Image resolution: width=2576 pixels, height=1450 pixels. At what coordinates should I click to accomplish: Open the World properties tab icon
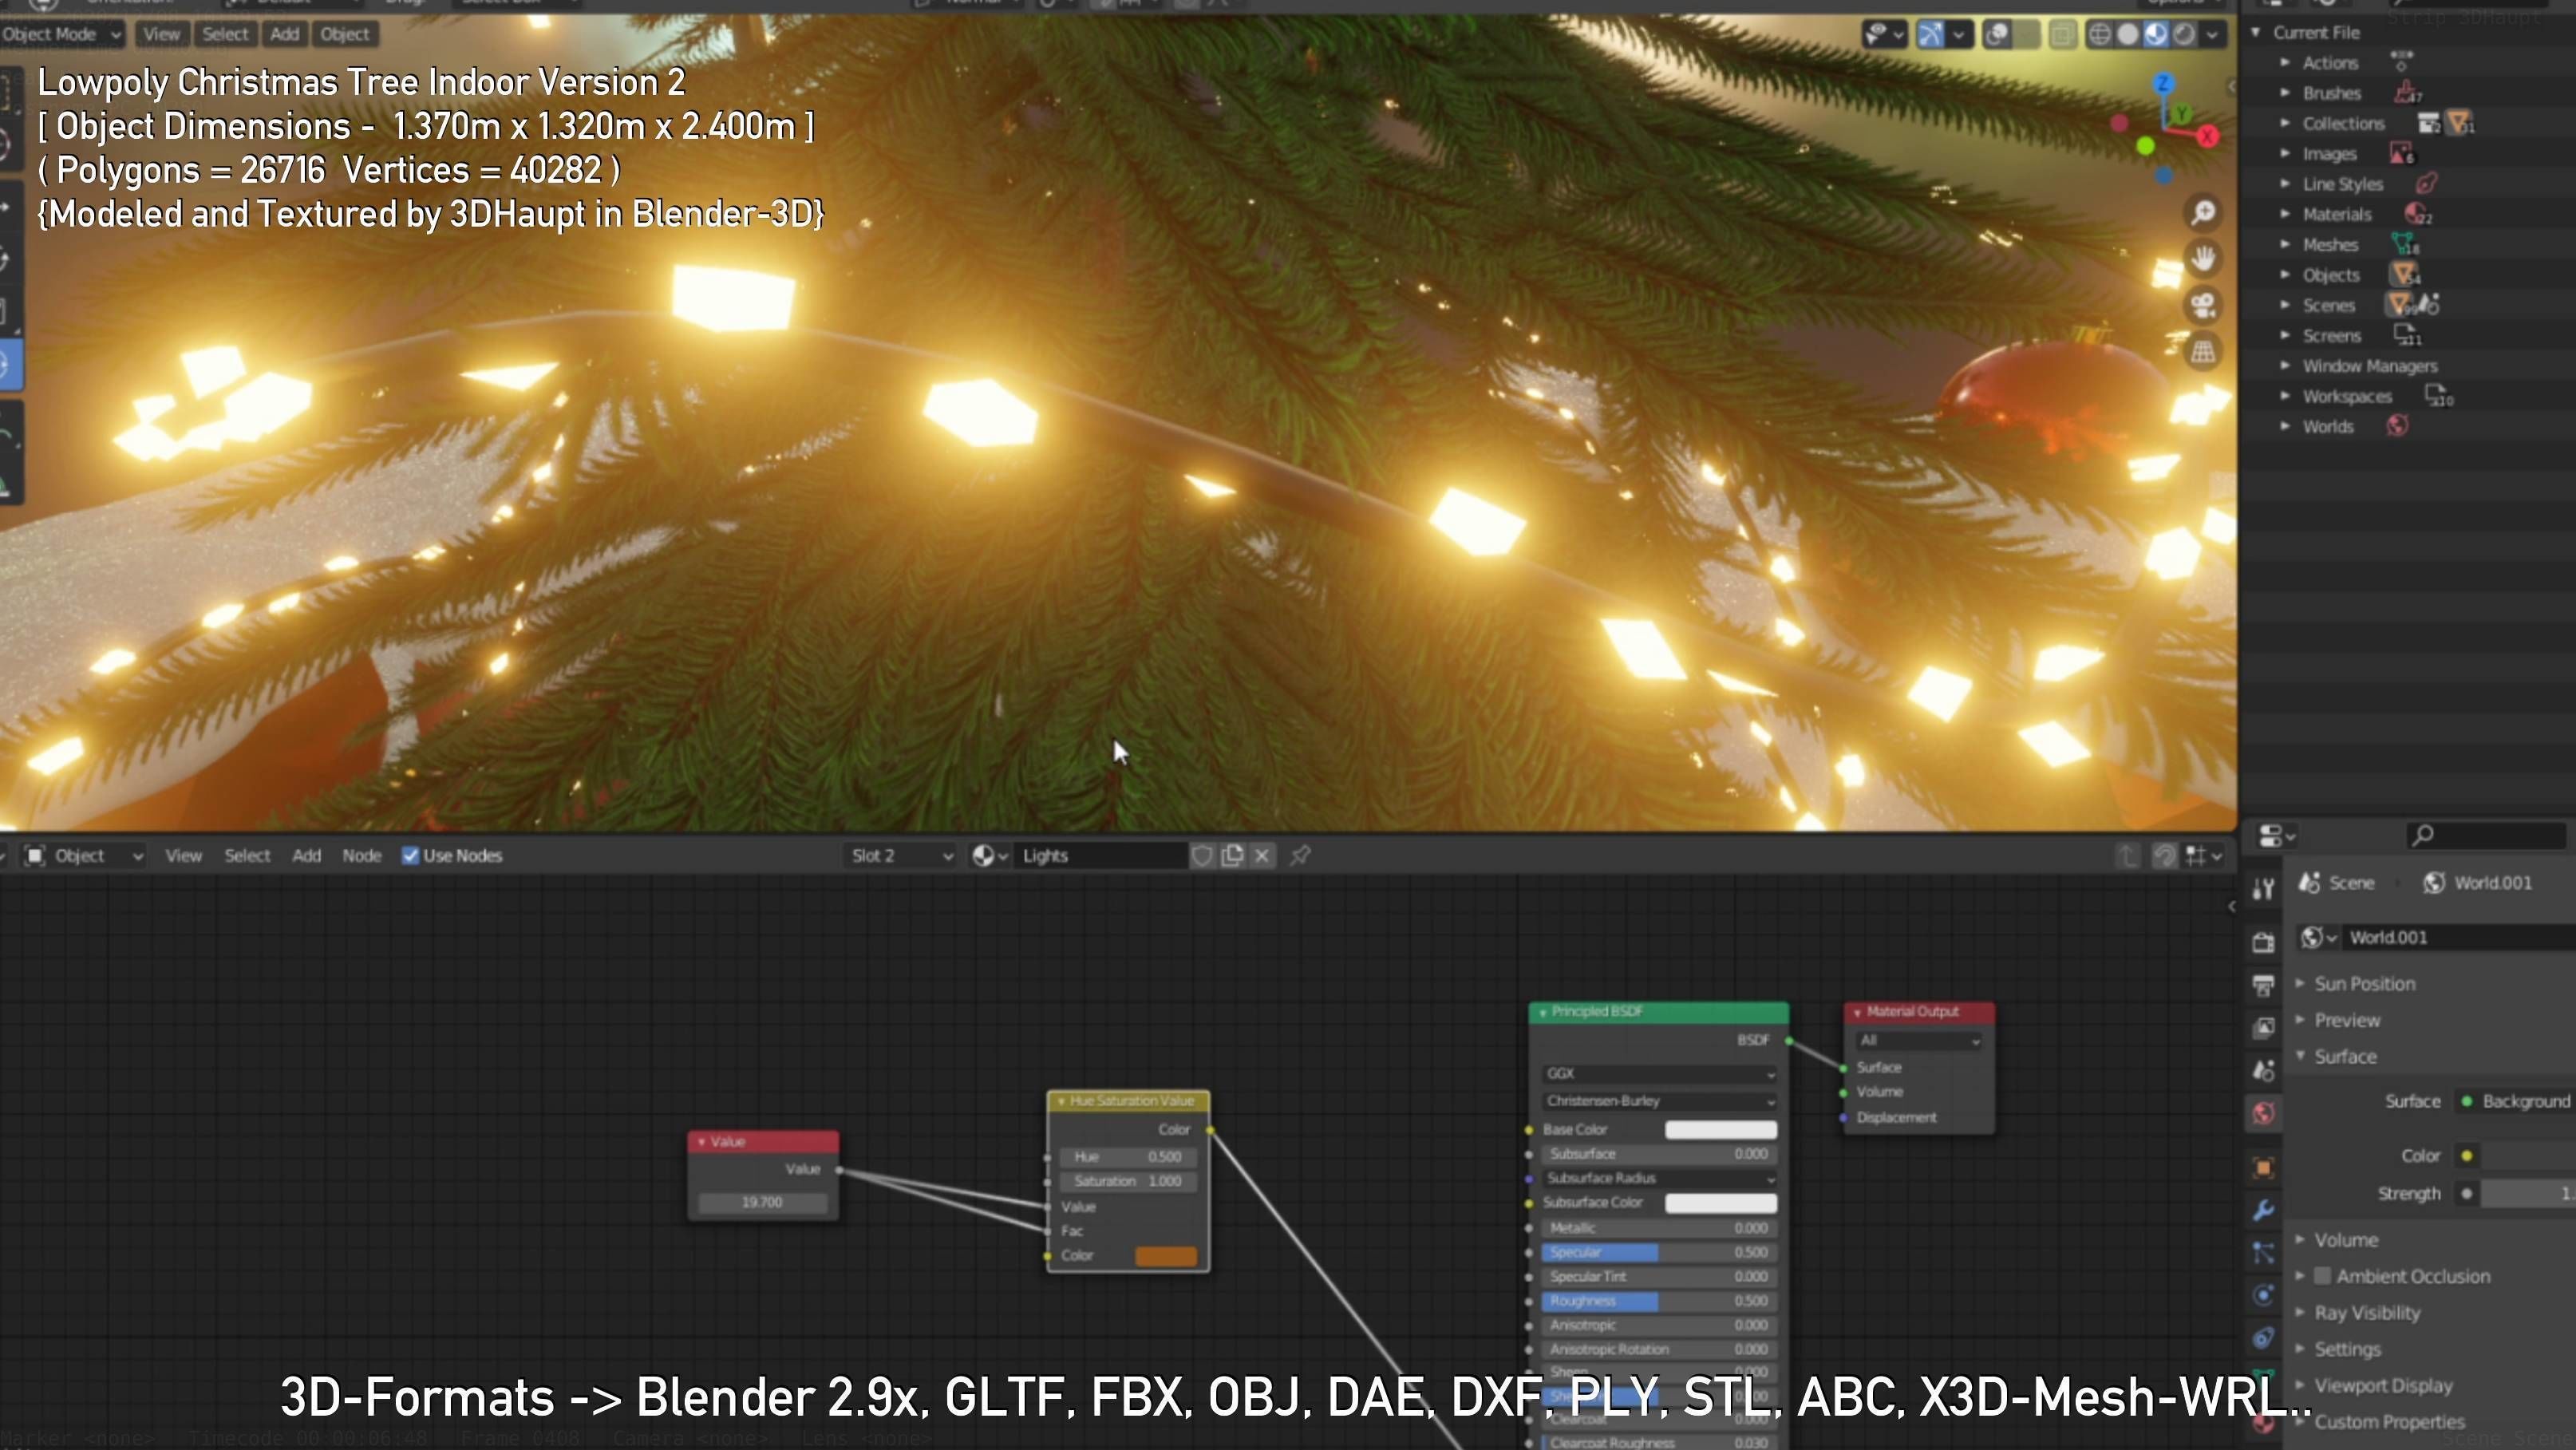click(x=2264, y=1113)
